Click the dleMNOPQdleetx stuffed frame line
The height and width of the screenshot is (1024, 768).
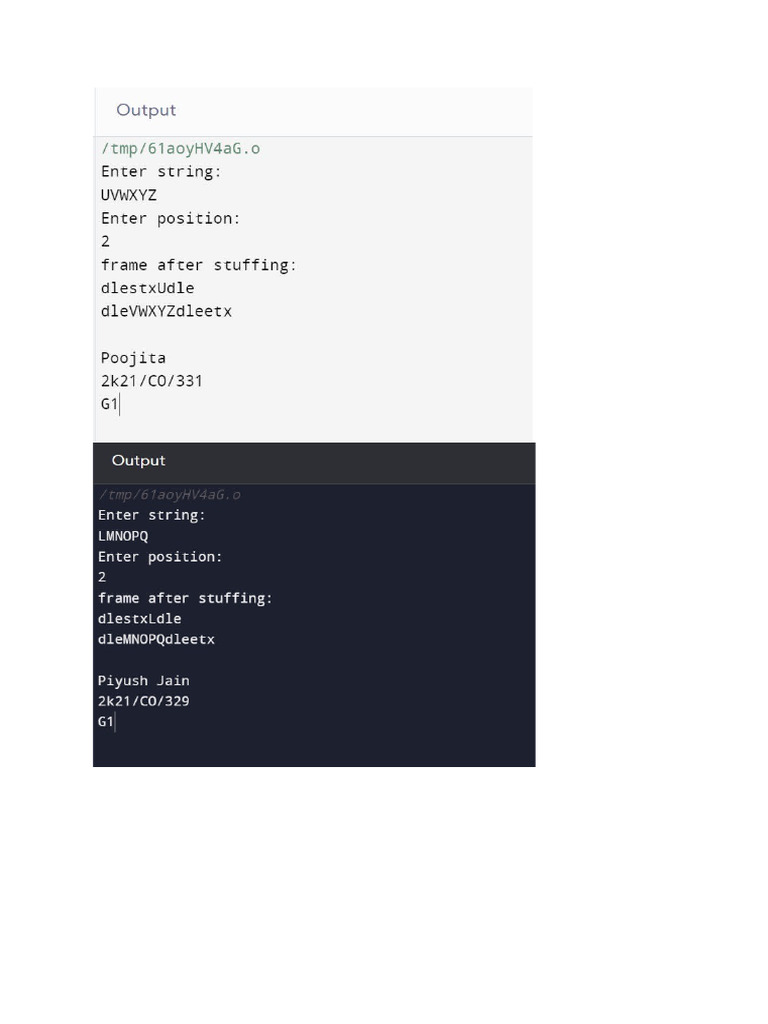coord(156,639)
